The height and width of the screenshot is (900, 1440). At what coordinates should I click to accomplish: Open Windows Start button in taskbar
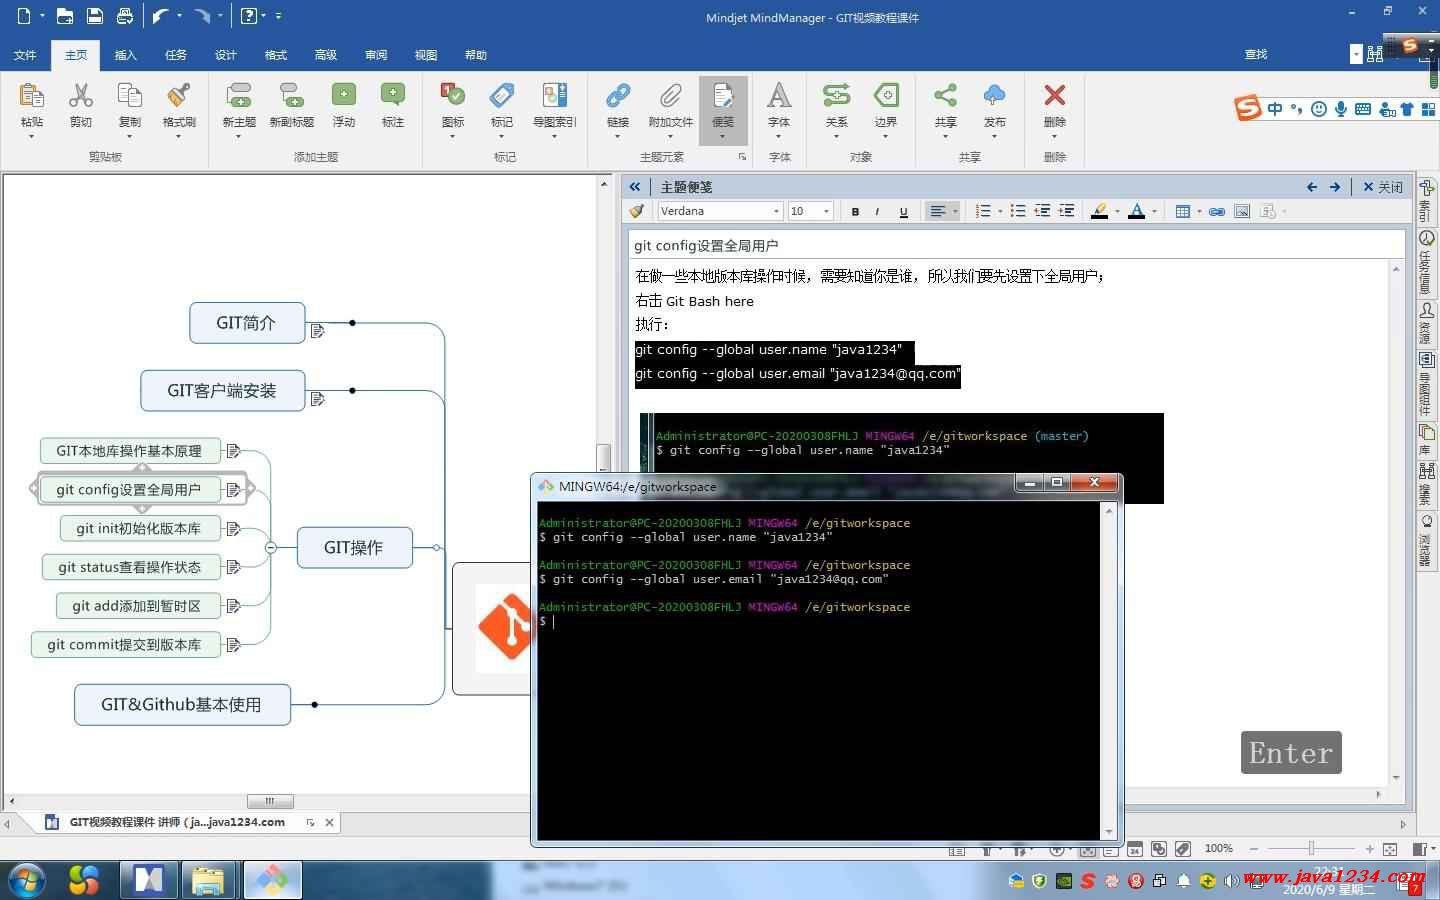point(27,880)
